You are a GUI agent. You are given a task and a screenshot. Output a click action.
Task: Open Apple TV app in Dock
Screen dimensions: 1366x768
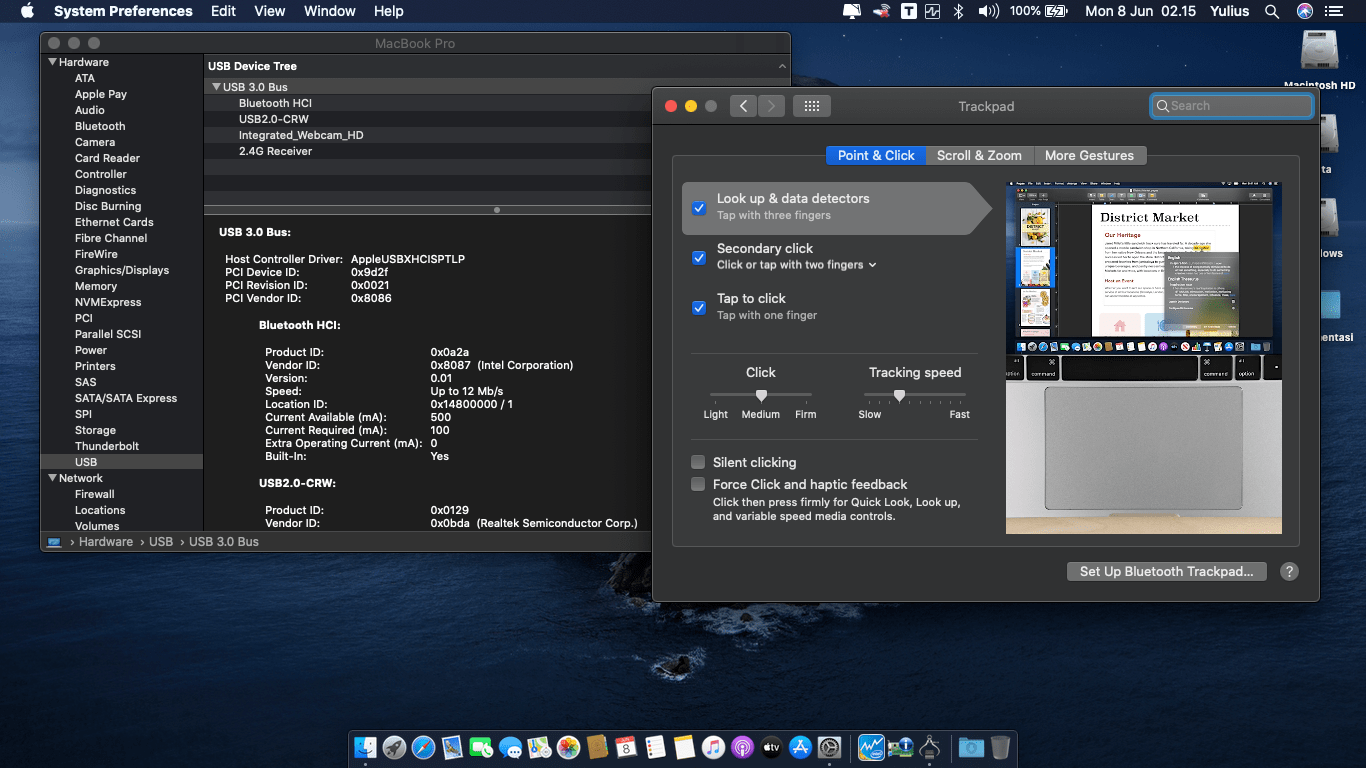[x=771, y=747]
